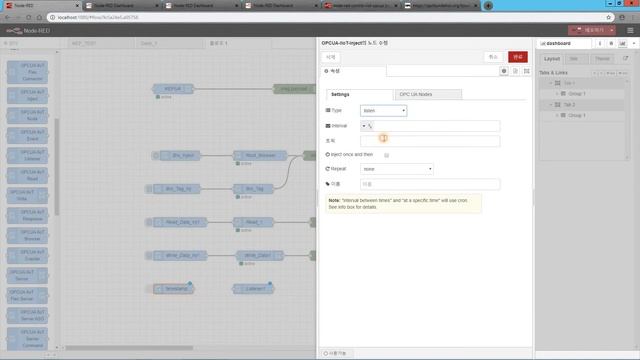640x360 pixels.
Task: Open the debug messages sidebar icon
Action: pos(611,43)
